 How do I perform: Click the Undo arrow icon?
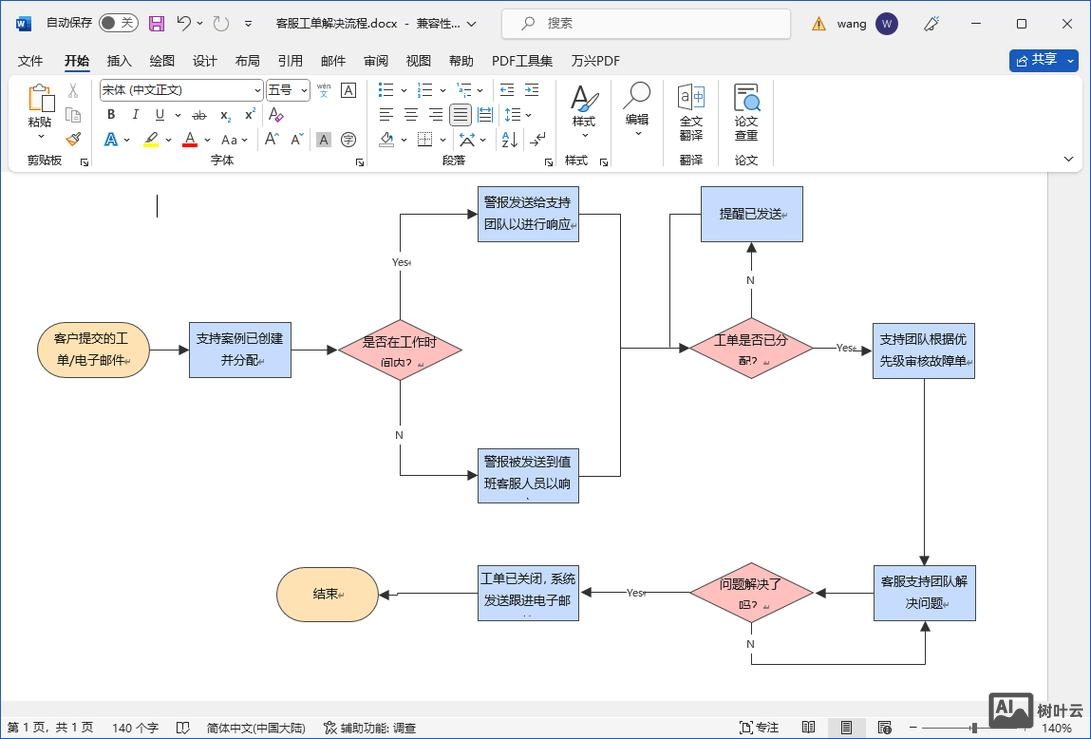point(183,23)
